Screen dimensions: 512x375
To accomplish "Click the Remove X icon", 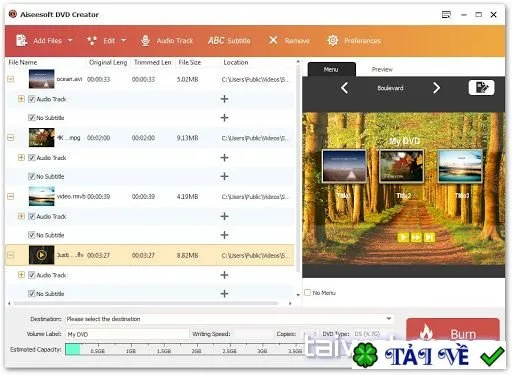I will pos(273,40).
